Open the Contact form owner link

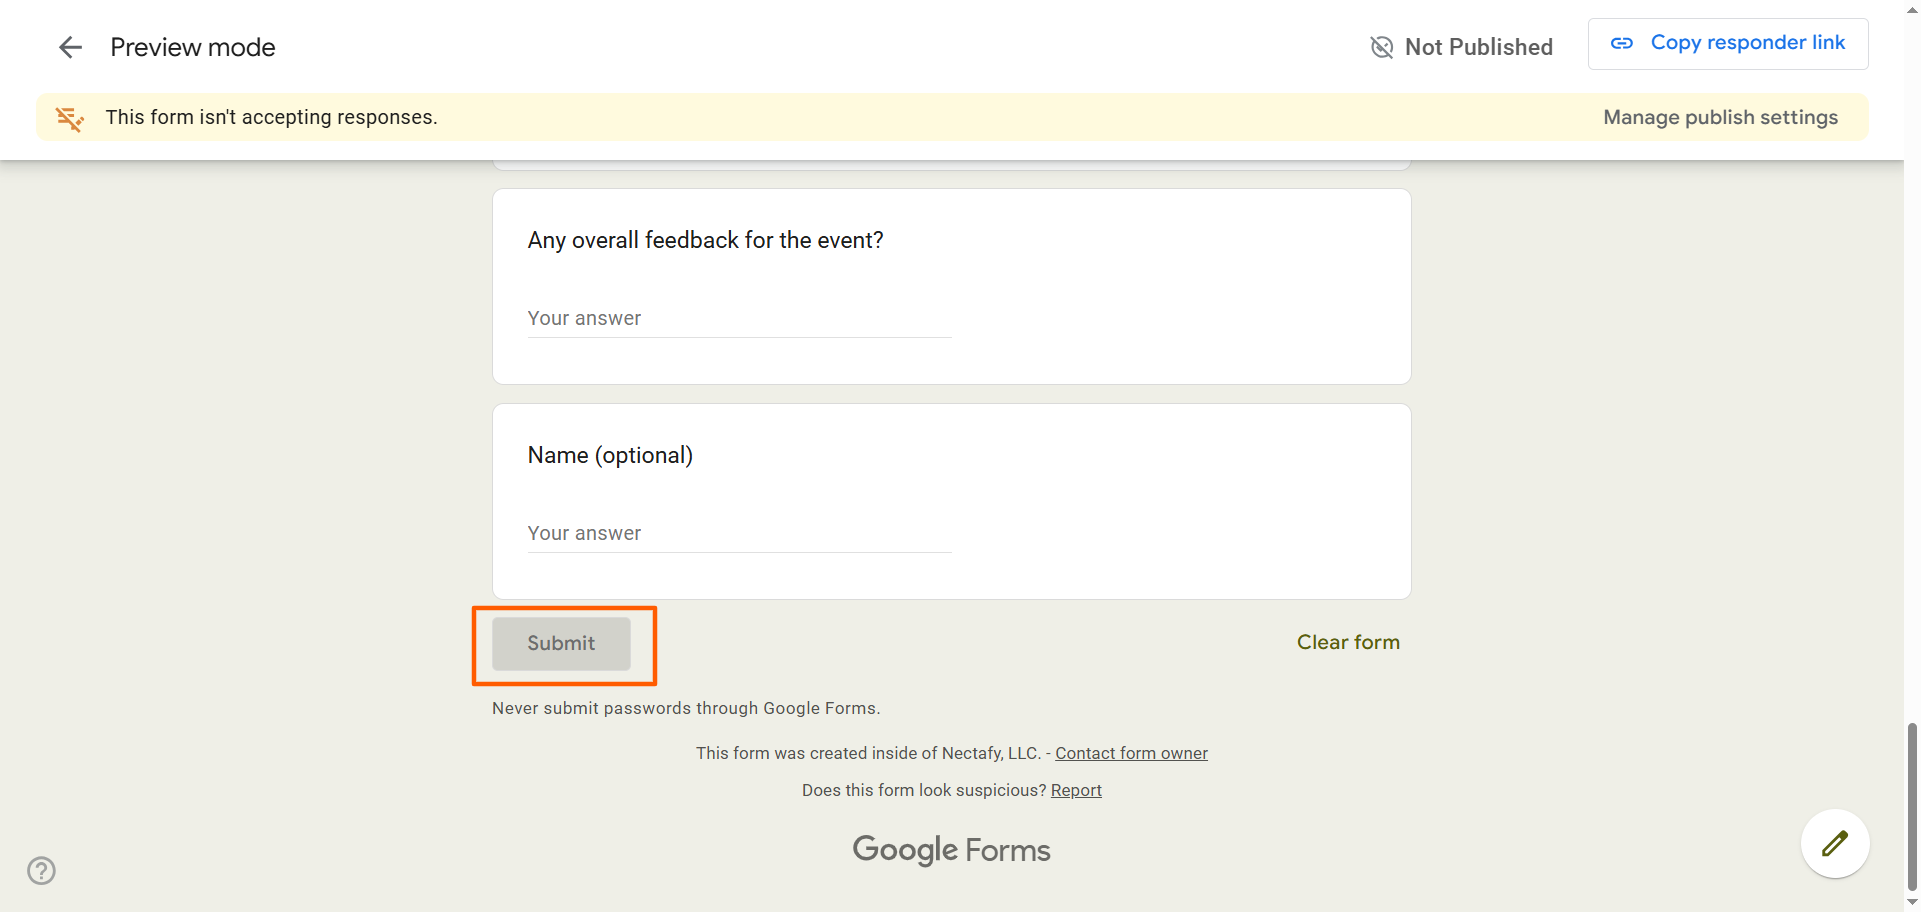(x=1131, y=753)
